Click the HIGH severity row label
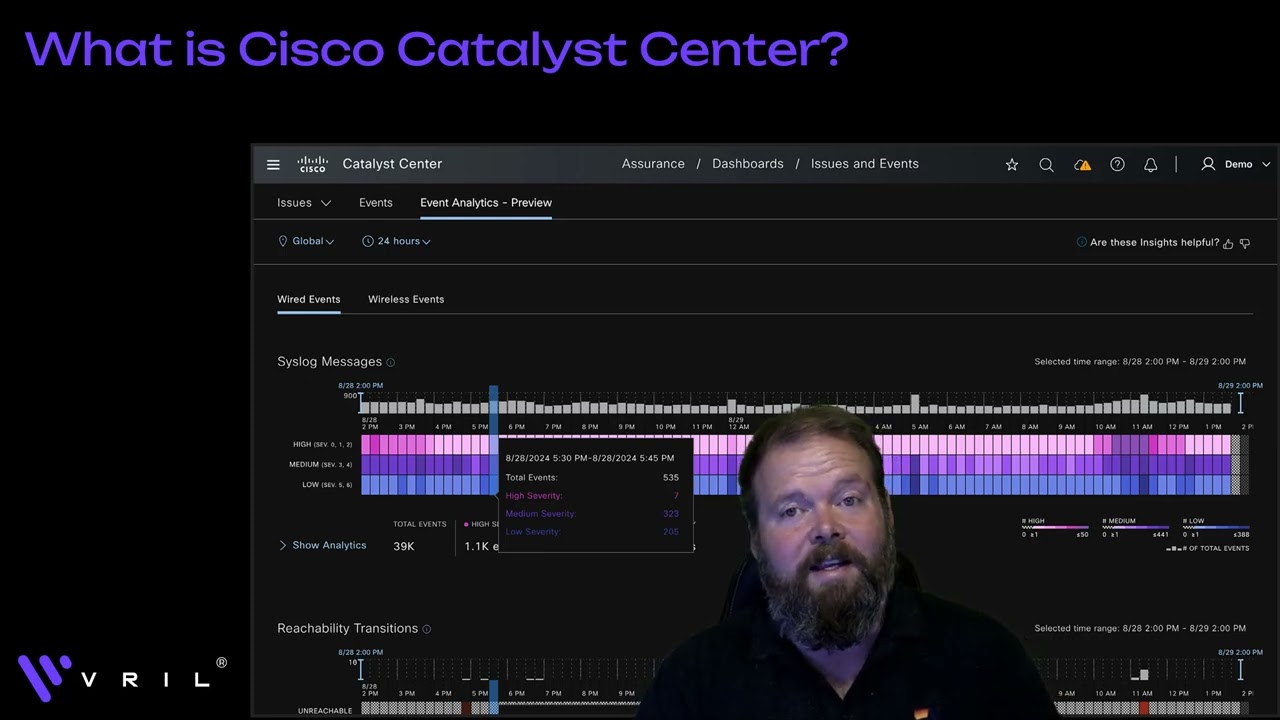 coord(322,444)
